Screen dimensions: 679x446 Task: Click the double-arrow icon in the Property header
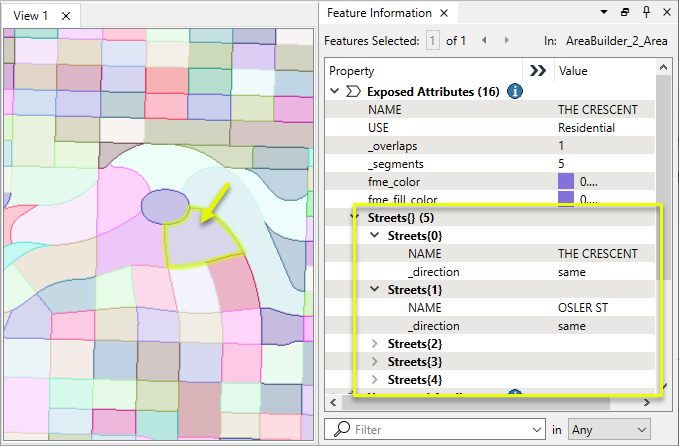[537, 71]
